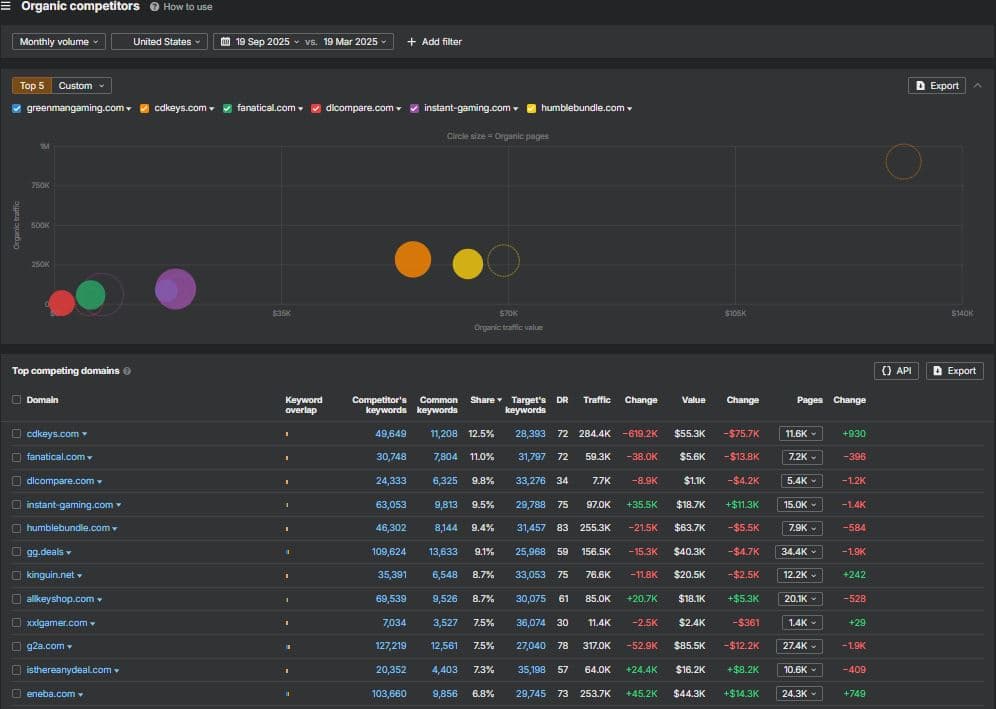Image resolution: width=996 pixels, height=709 pixels.
Task: Open the Monthly volume dropdown
Action: pyautogui.click(x=58, y=42)
